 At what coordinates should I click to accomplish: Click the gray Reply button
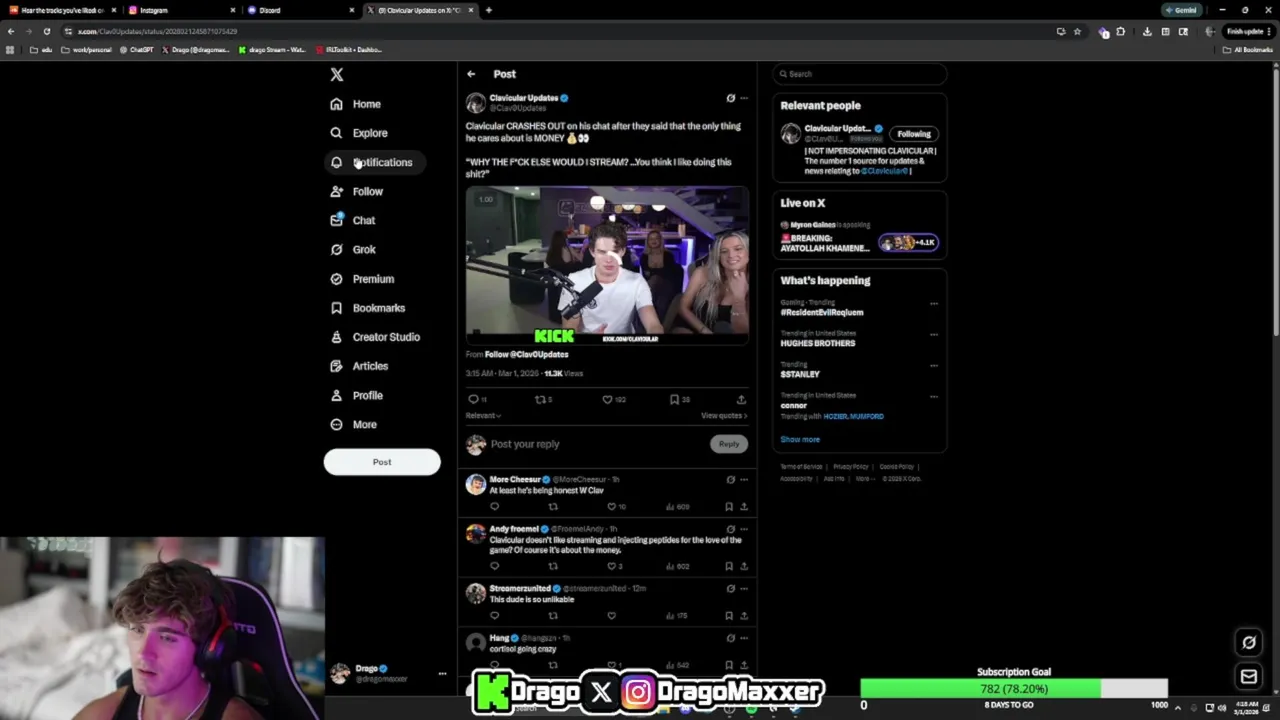click(x=729, y=444)
